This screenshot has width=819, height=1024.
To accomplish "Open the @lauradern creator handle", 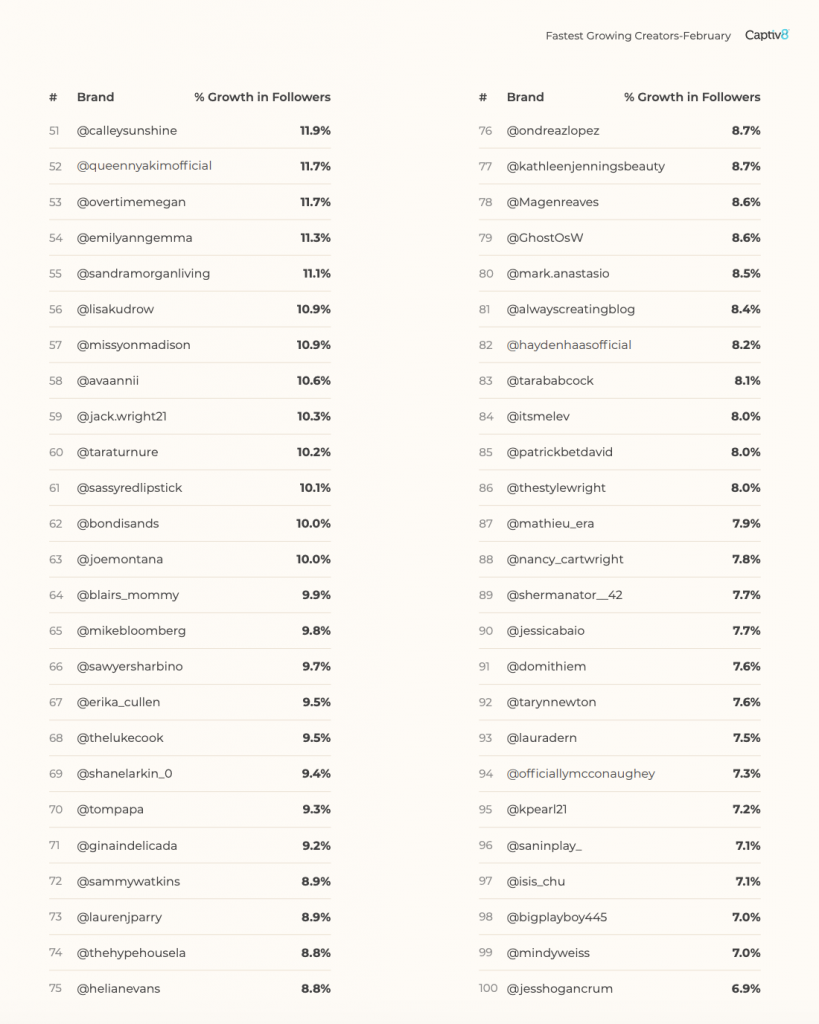I will [541, 738].
